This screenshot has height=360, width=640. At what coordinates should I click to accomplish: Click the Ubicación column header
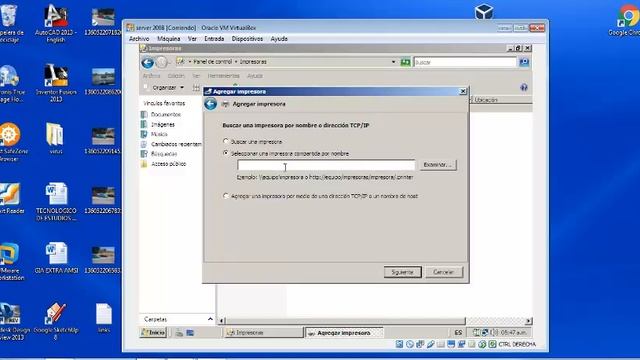tap(486, 100)
